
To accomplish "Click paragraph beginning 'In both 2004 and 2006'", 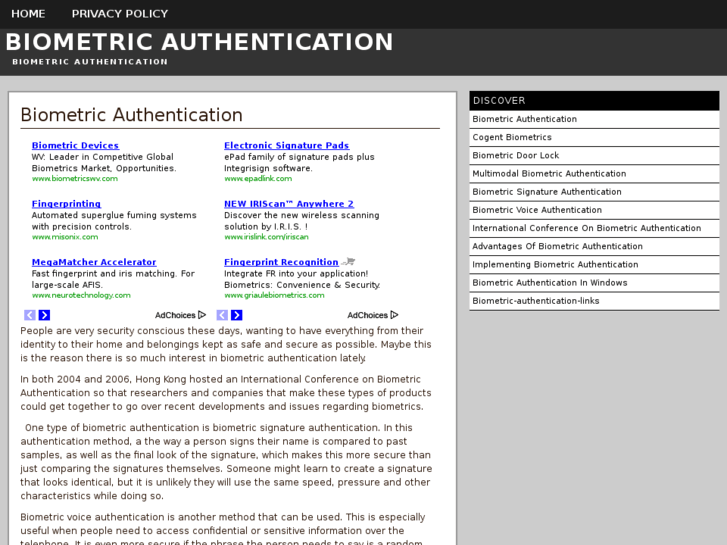I will pos(226,393).
